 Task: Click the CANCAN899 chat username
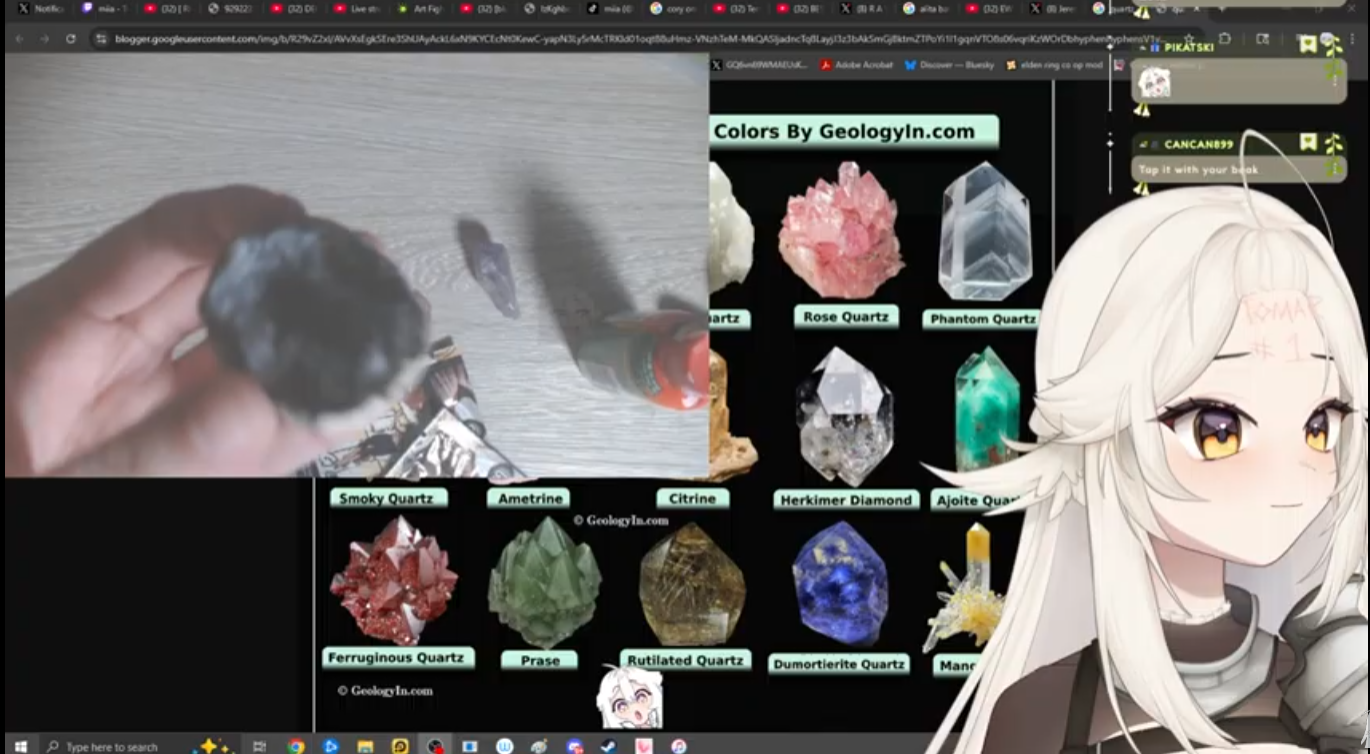[x=1198, y=145]
